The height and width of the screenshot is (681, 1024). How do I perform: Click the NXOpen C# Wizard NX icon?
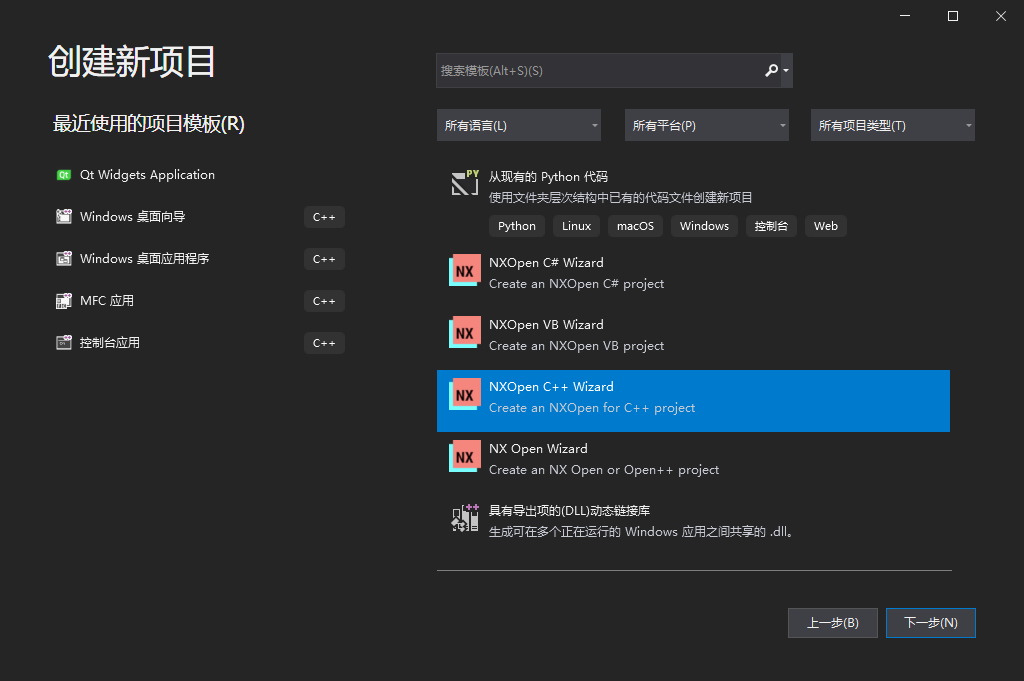pyautogui.click(x=464, y=270)
